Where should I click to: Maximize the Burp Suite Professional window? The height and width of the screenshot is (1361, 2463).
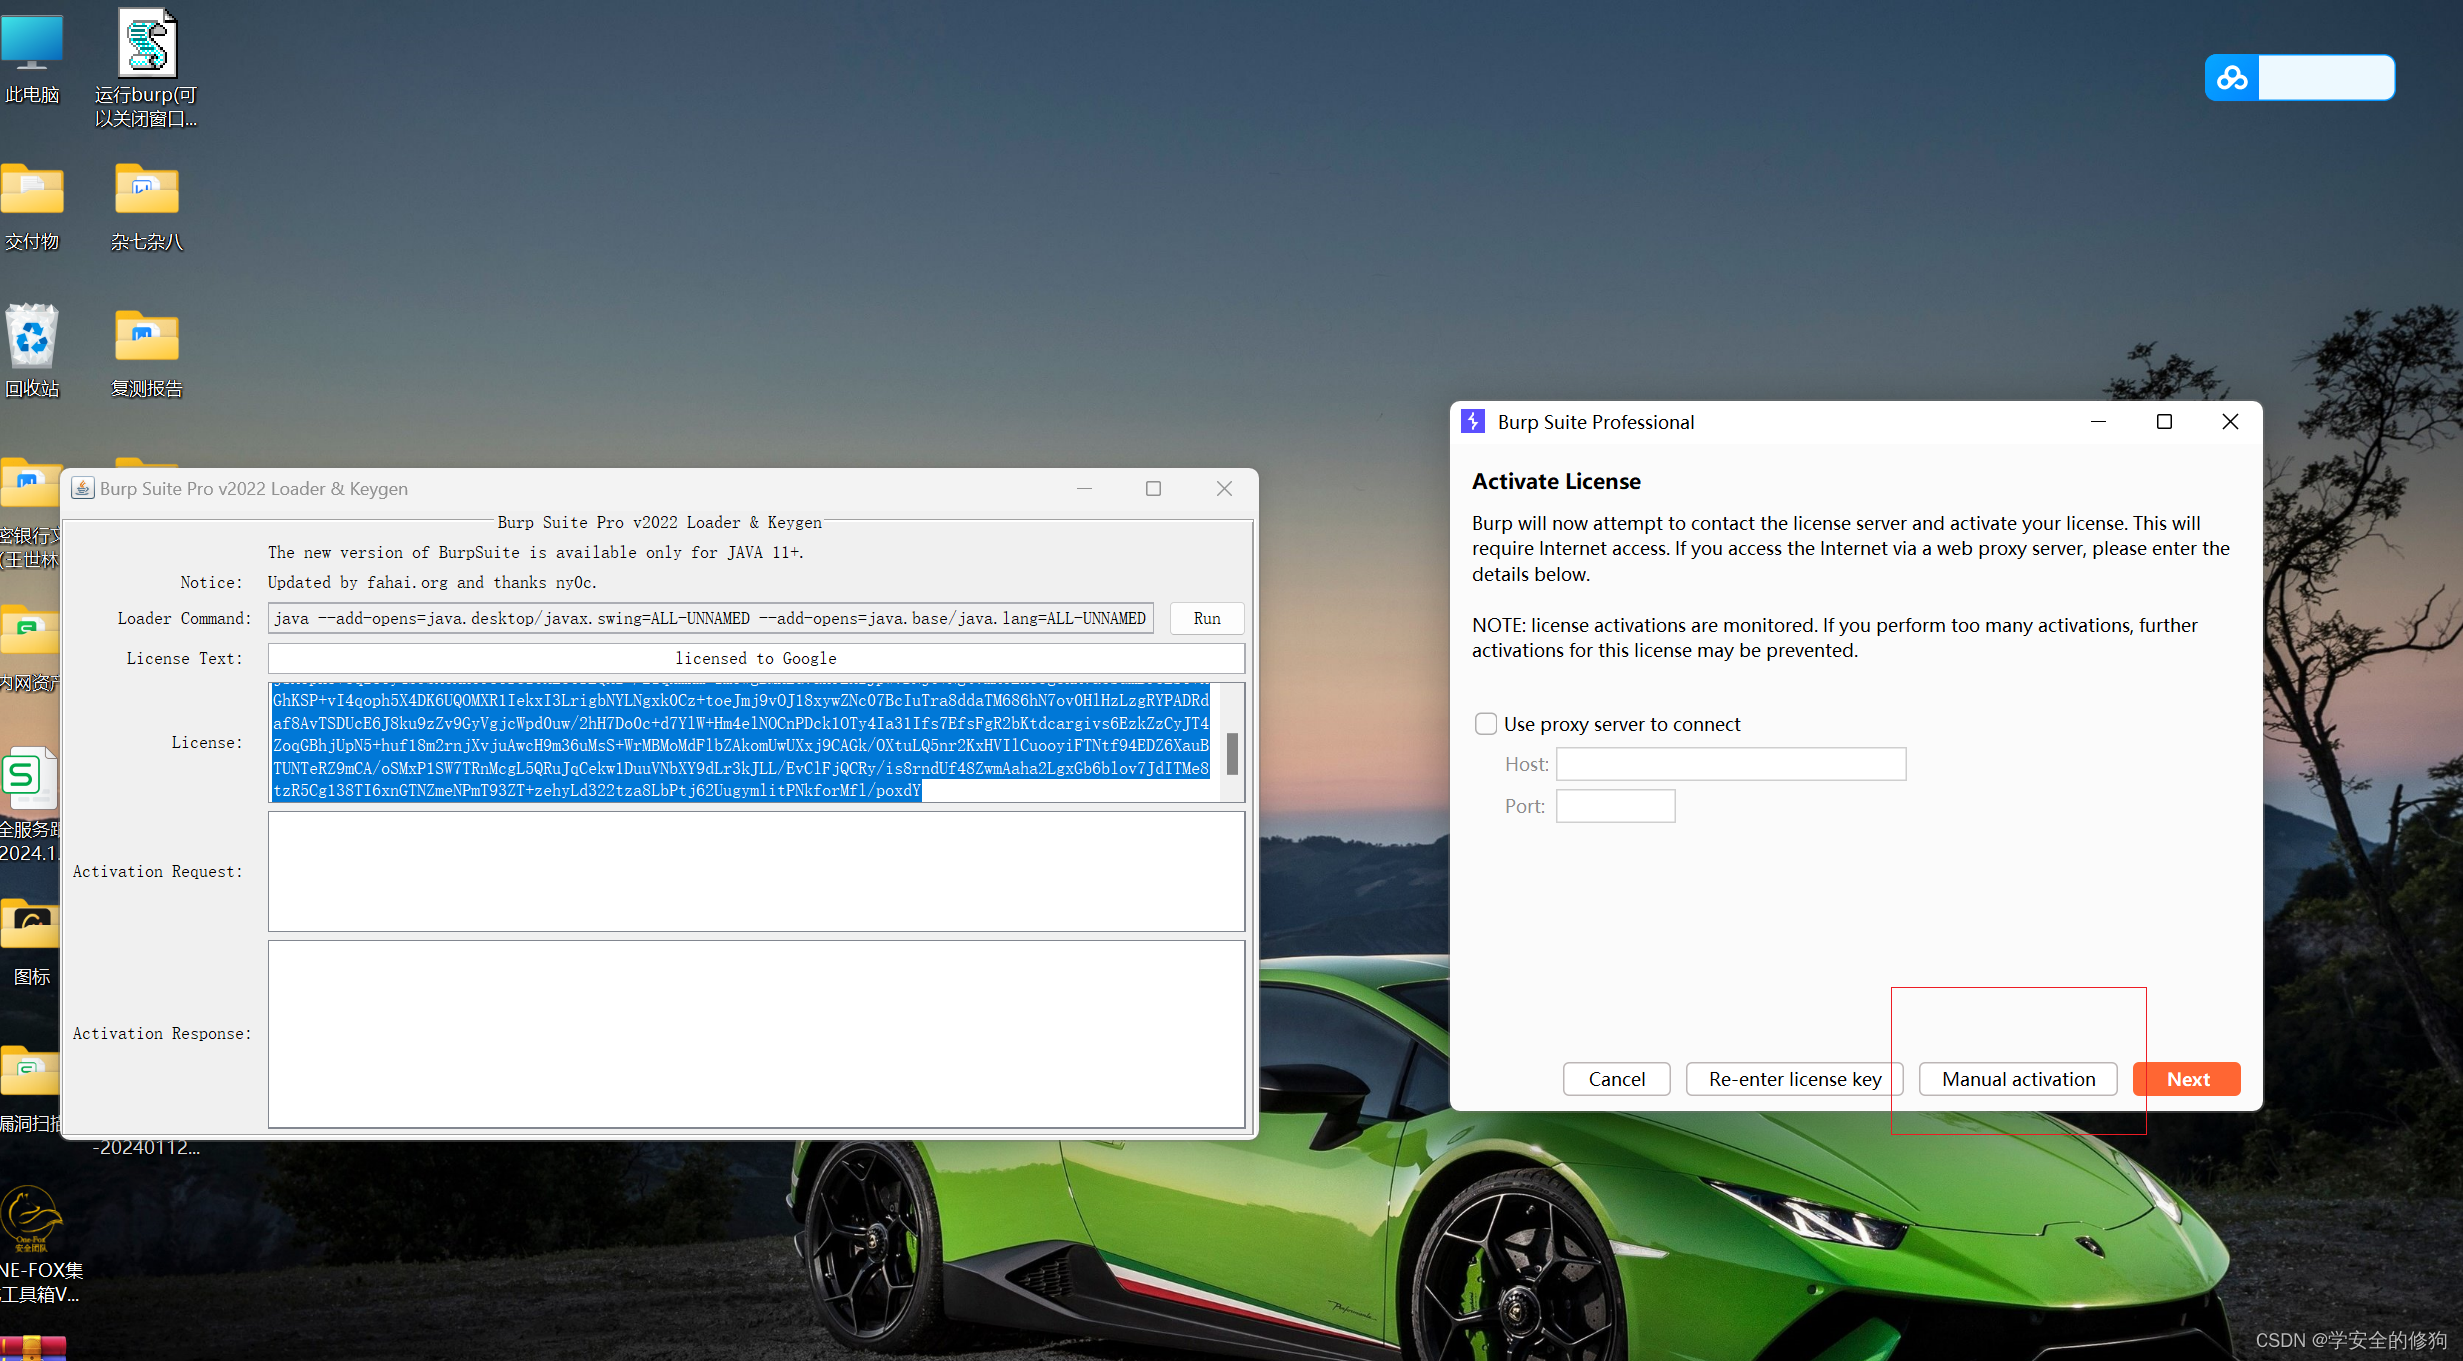click(2164, 421)
